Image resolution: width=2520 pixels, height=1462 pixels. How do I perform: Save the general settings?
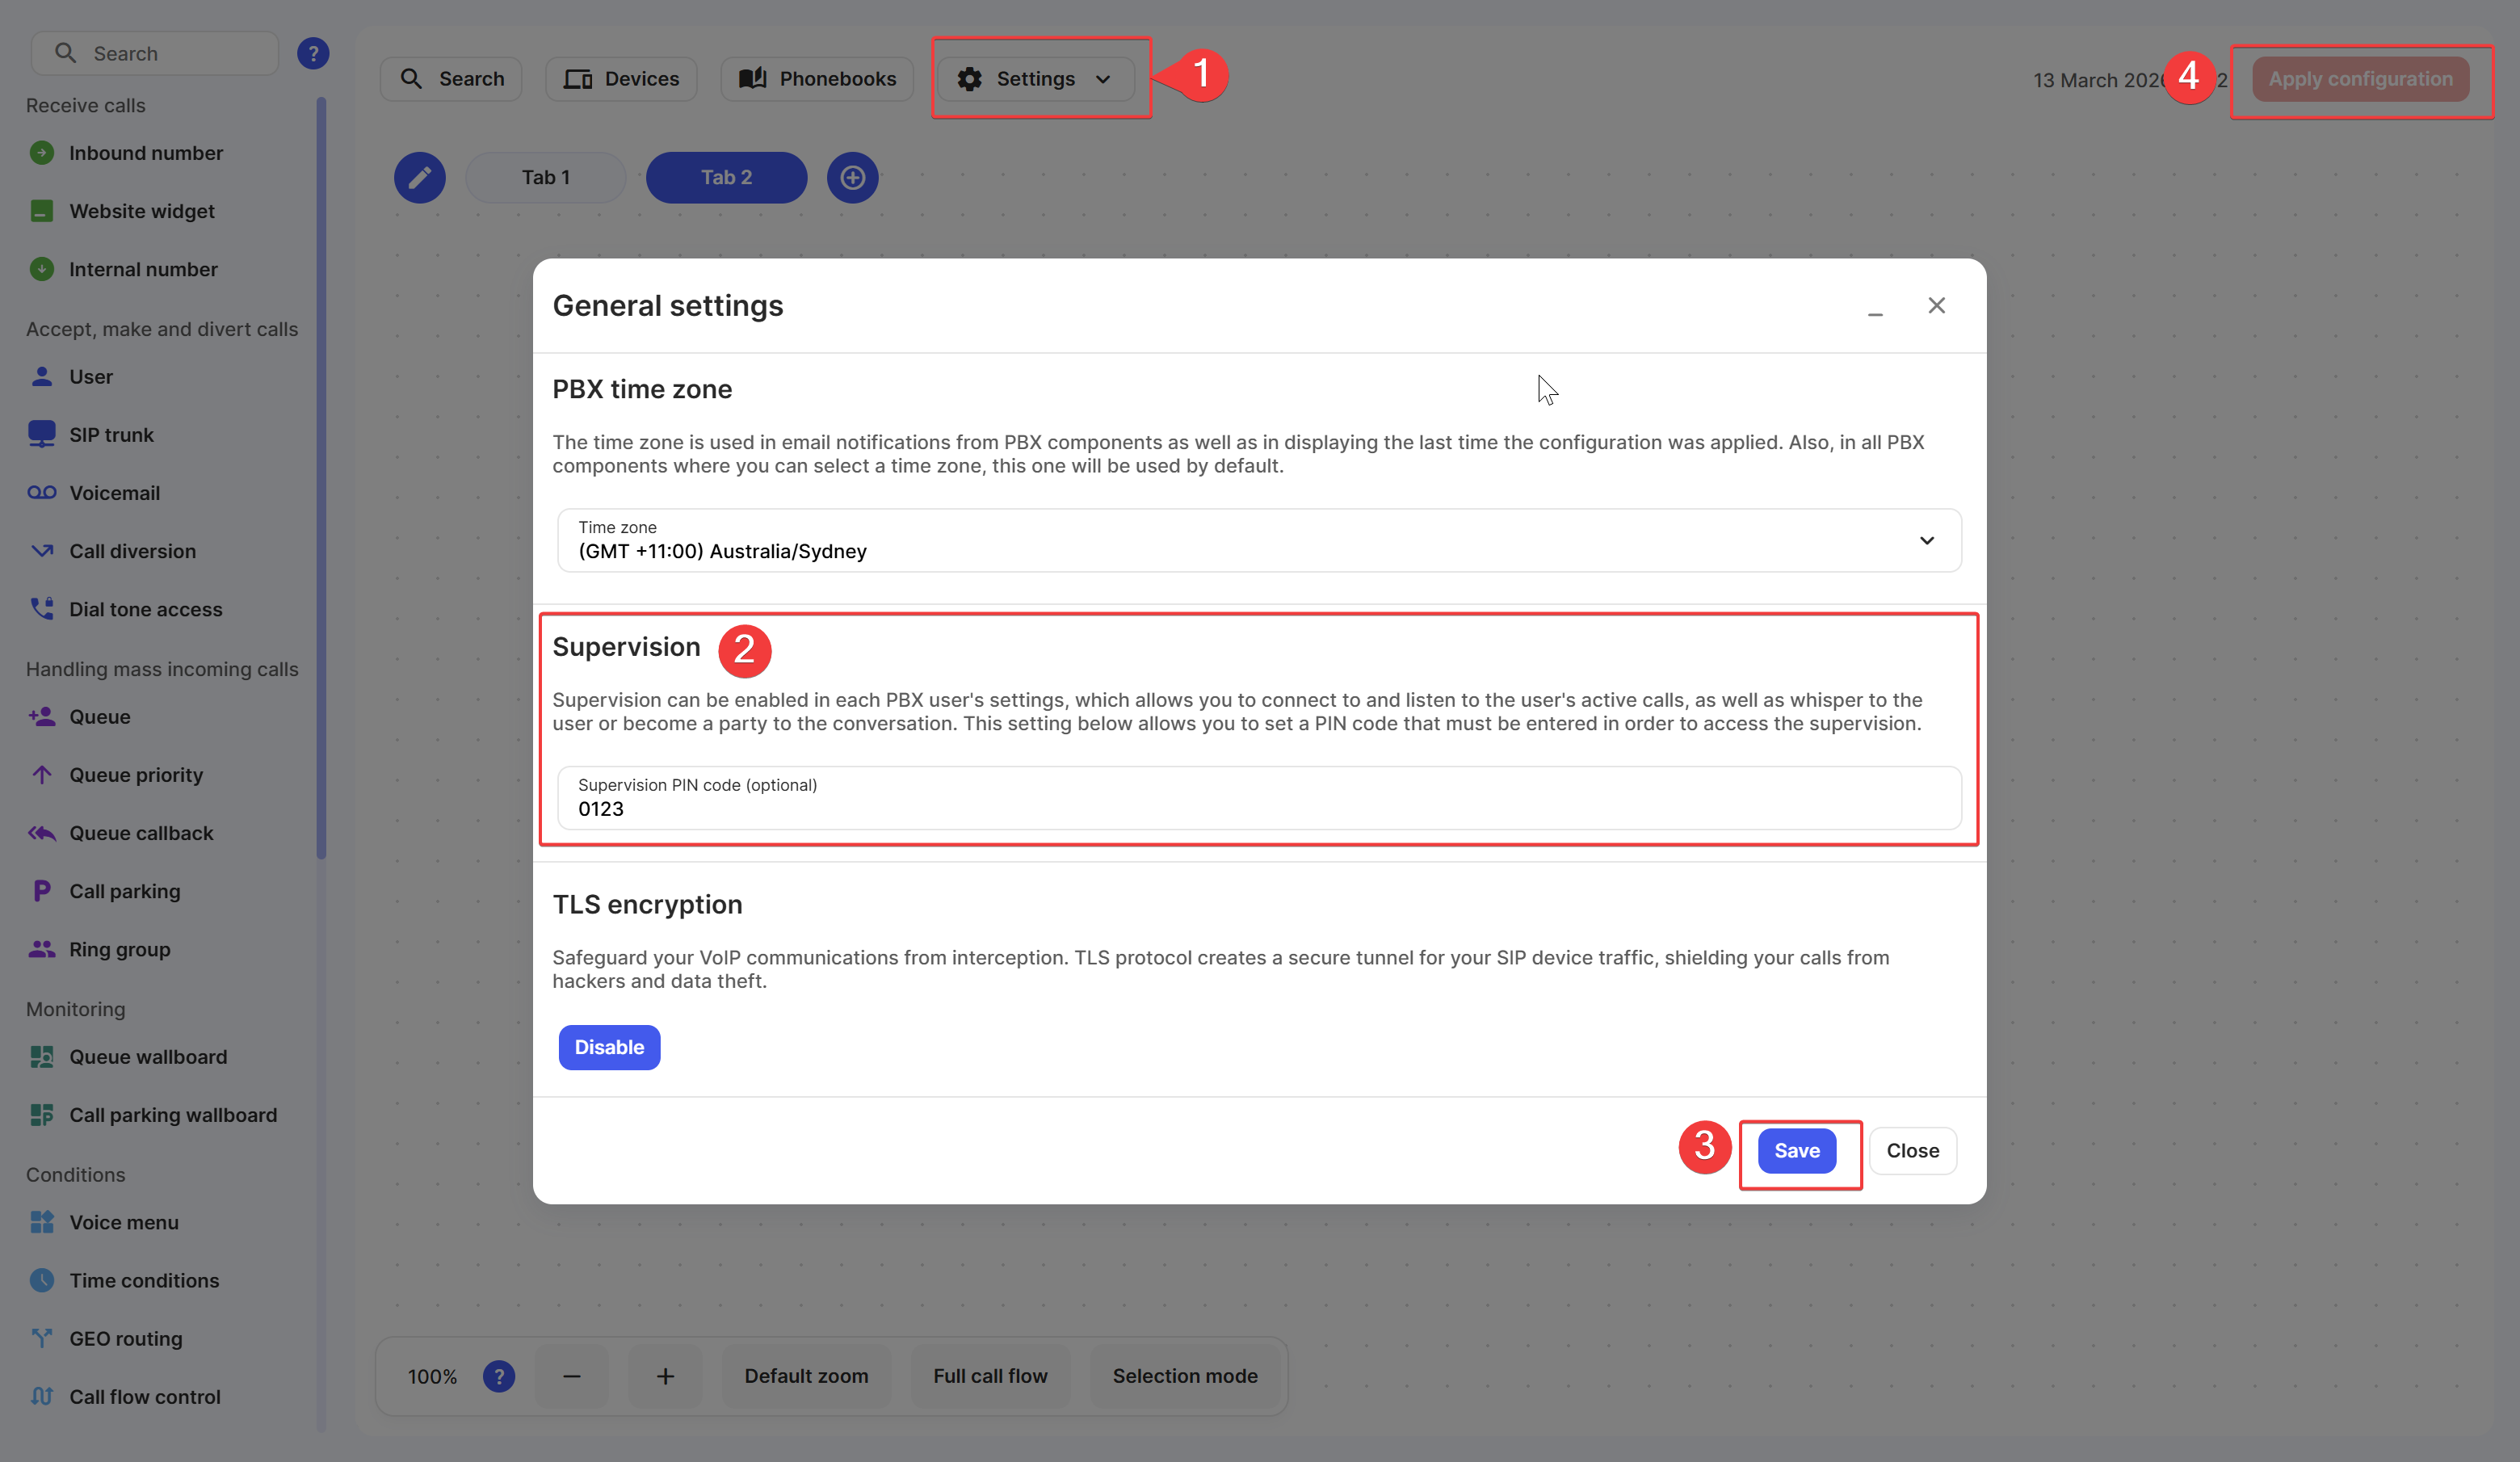pos(1796,1151)
